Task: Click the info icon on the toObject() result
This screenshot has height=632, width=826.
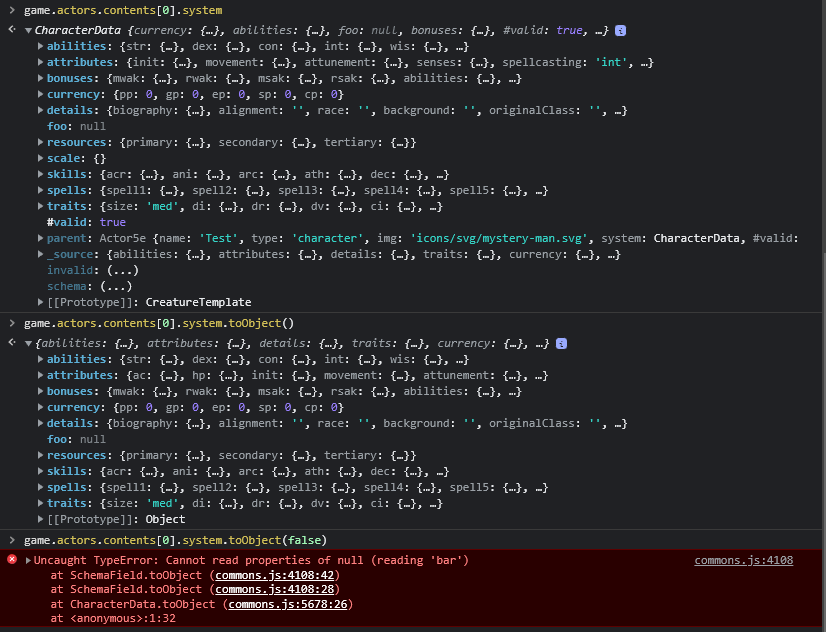Action: point(560,342)
